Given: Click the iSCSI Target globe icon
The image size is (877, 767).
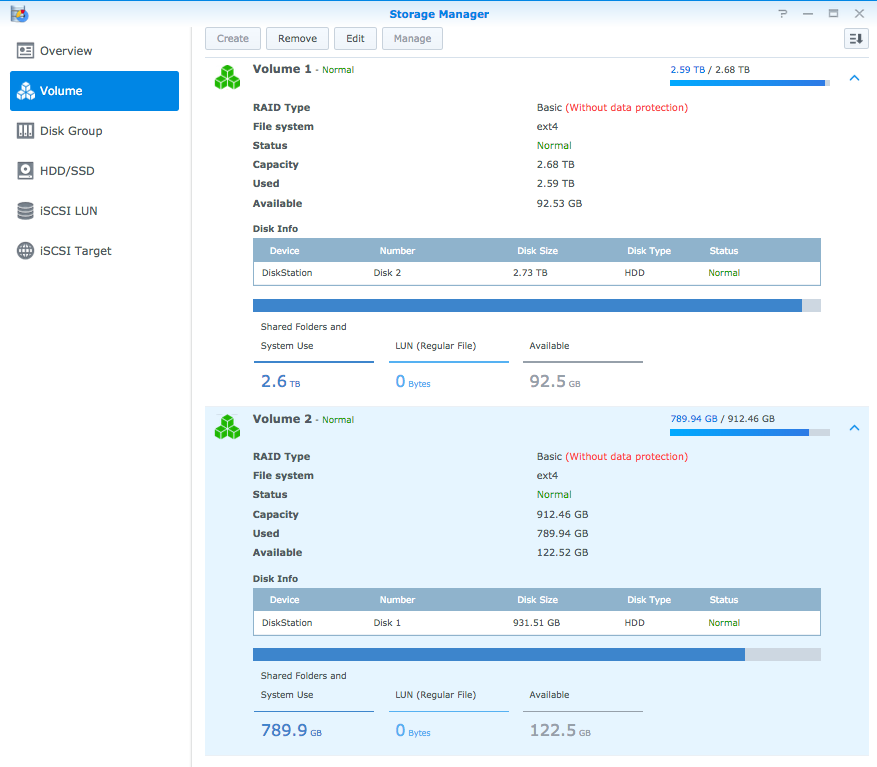Looking at the screenshot, I should (25, 251).
